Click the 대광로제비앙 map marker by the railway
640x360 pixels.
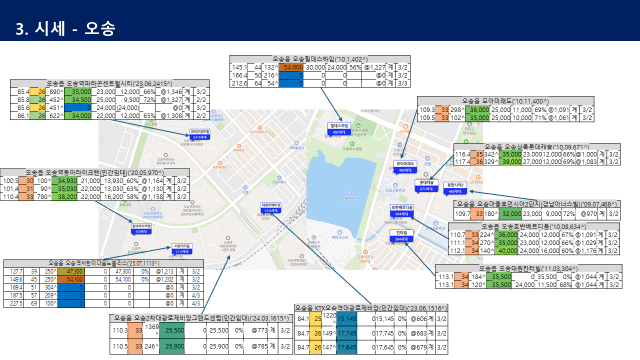pyautogui.click(x=271, y=208)
